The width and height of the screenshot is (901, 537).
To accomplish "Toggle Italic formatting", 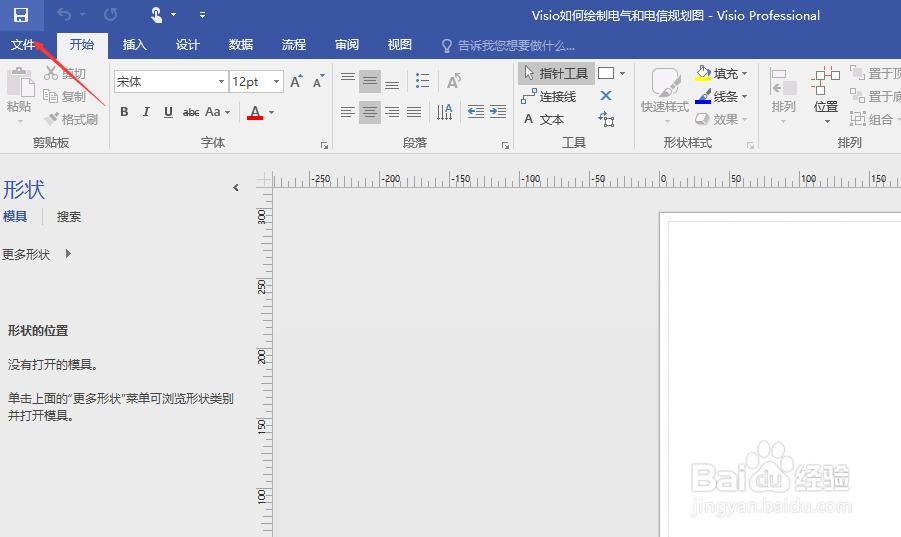I will tap(146, 112).
